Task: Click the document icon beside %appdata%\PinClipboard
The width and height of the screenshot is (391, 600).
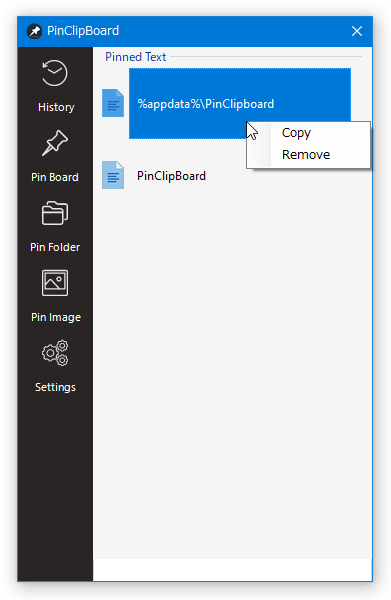Action: [x=113, y=103]
